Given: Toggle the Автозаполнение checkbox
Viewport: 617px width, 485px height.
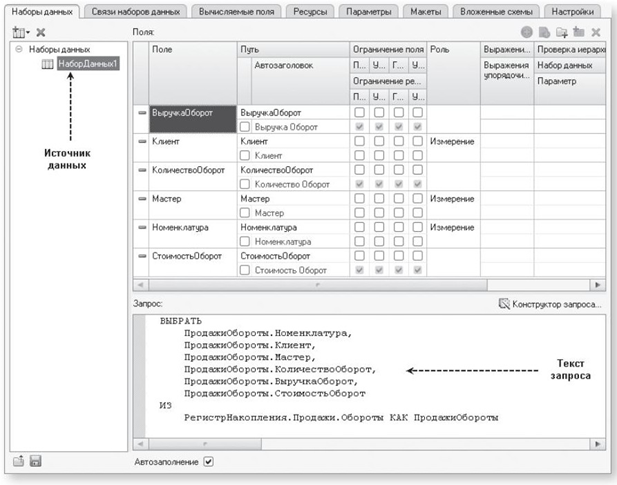Looking at the screenshot, I should coord(209,461).
